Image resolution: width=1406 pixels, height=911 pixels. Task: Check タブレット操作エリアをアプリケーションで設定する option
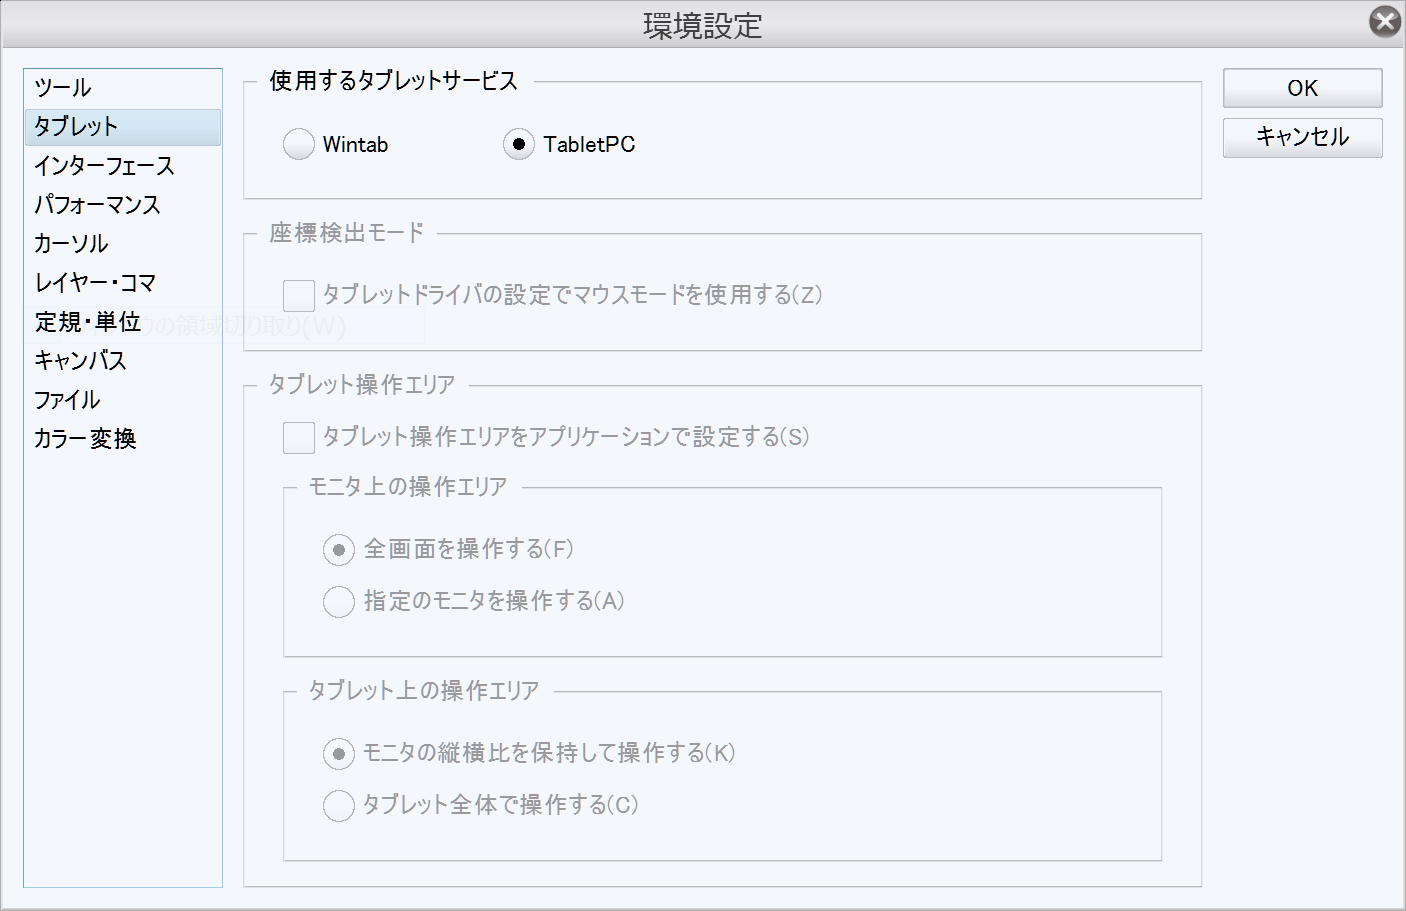(x=299, y=438)
